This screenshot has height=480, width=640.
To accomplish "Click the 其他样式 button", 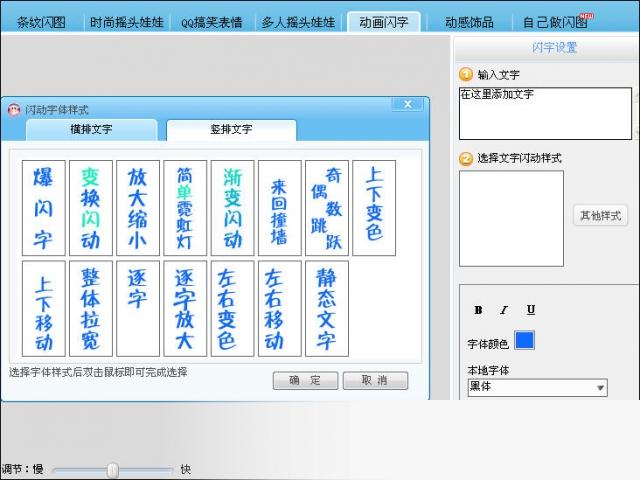I will (600, 215).
